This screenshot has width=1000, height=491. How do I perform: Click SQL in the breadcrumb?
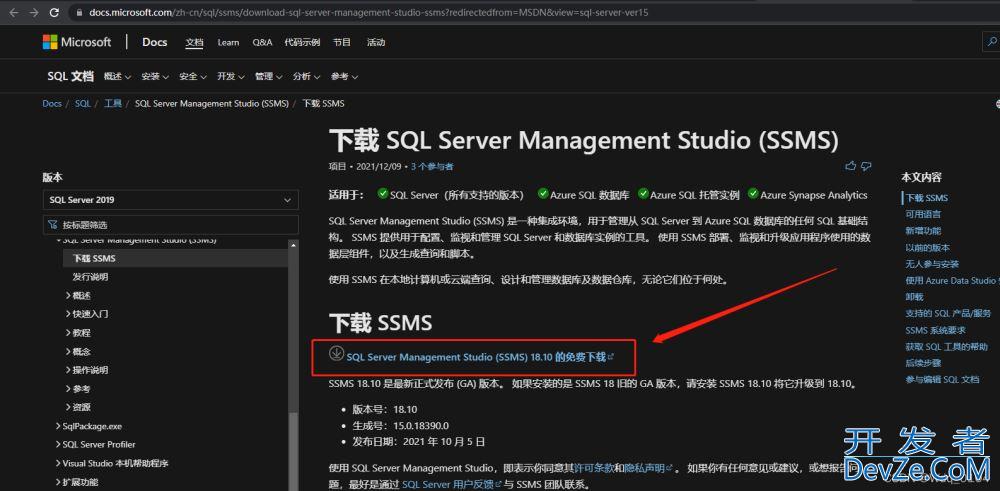click(x=83, y=103)
